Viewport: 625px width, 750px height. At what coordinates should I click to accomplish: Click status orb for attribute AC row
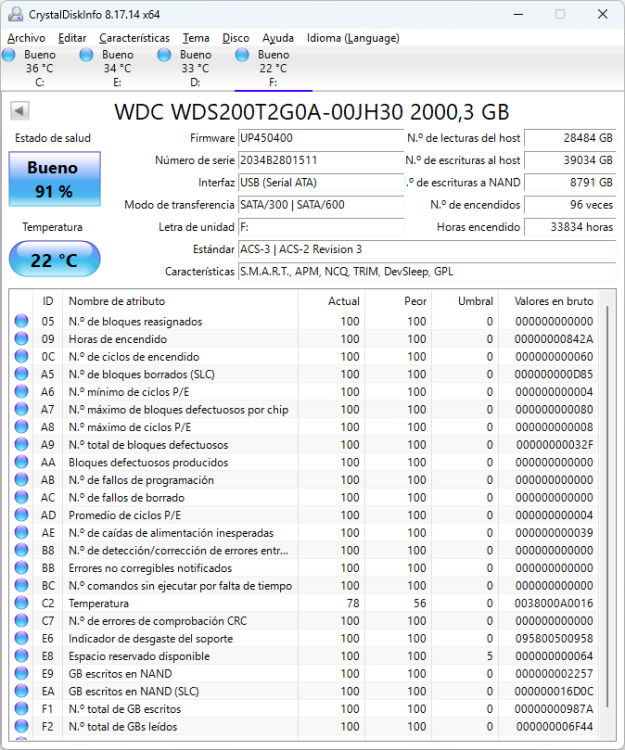[22, 497]
